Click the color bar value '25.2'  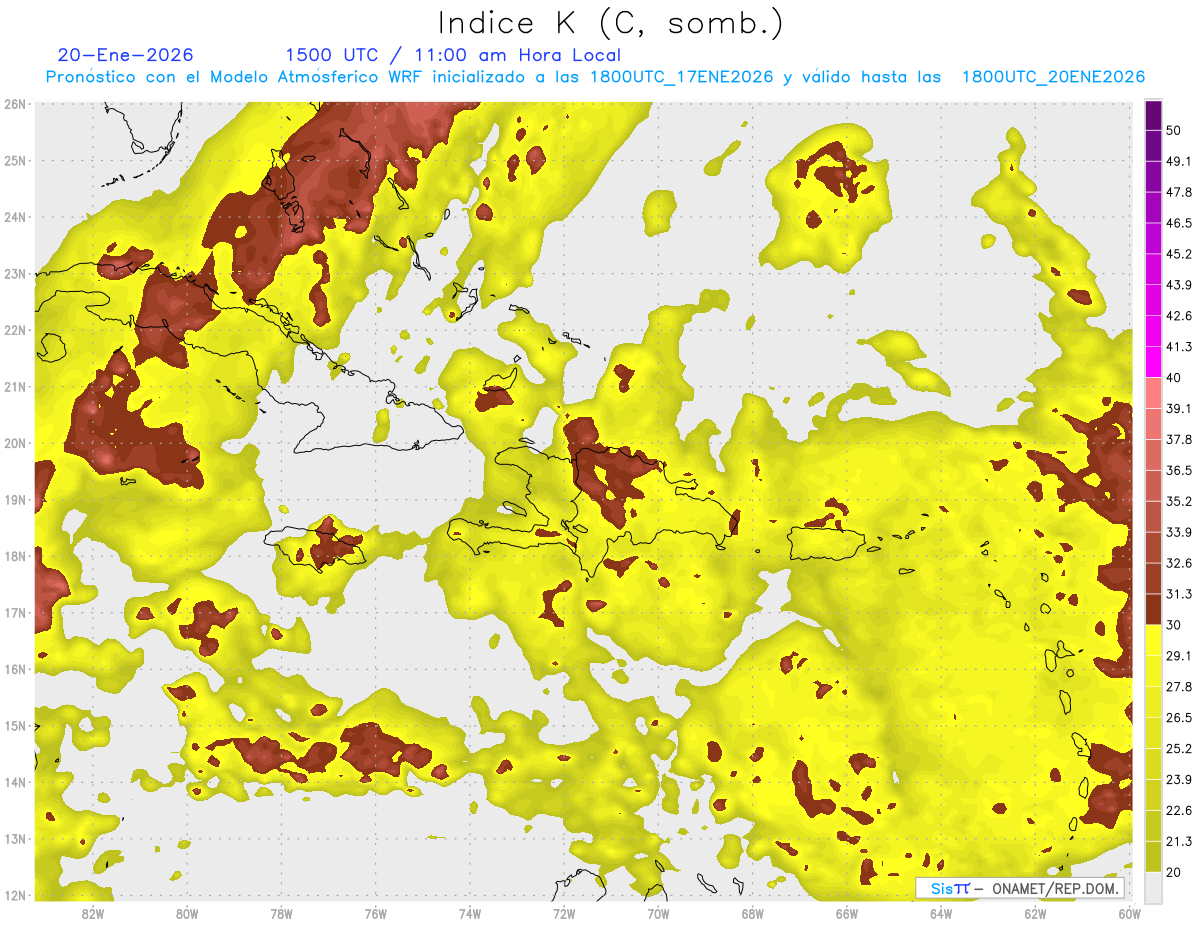(1179, 748)
